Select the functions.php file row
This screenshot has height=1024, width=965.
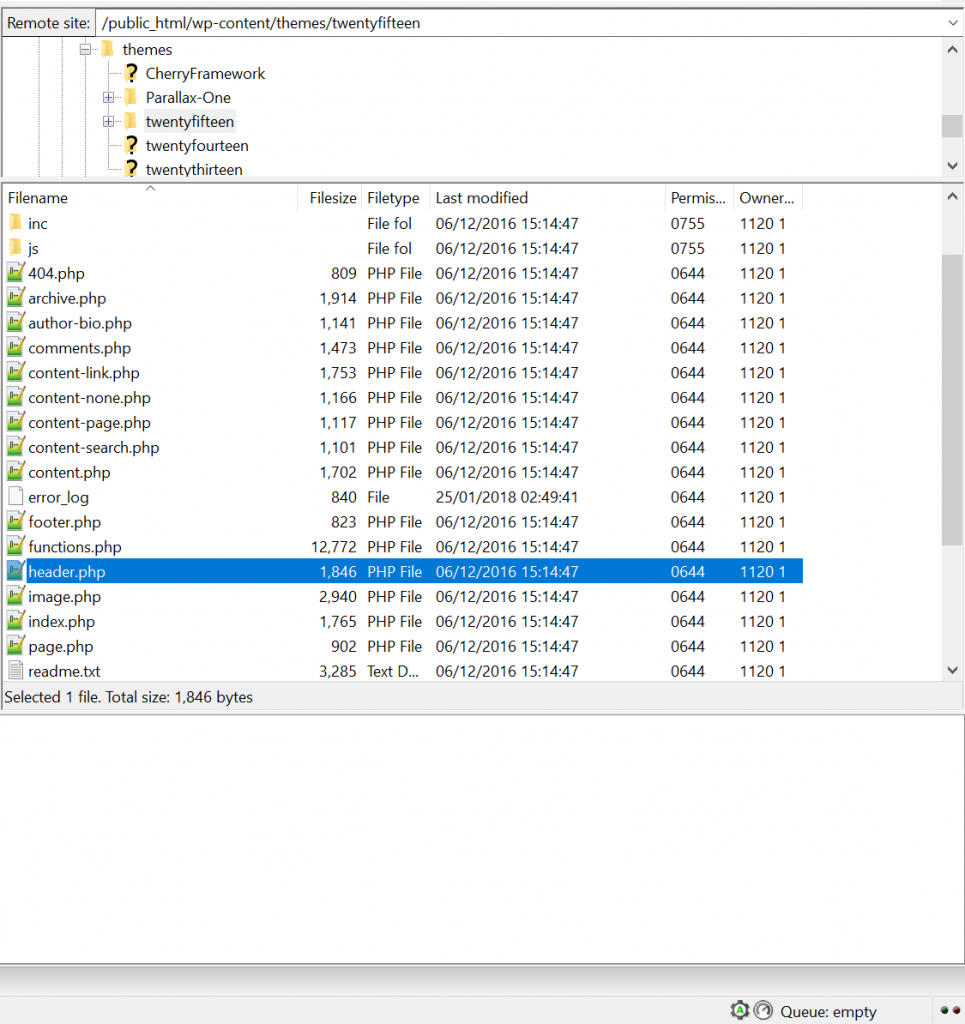(75, 547)
